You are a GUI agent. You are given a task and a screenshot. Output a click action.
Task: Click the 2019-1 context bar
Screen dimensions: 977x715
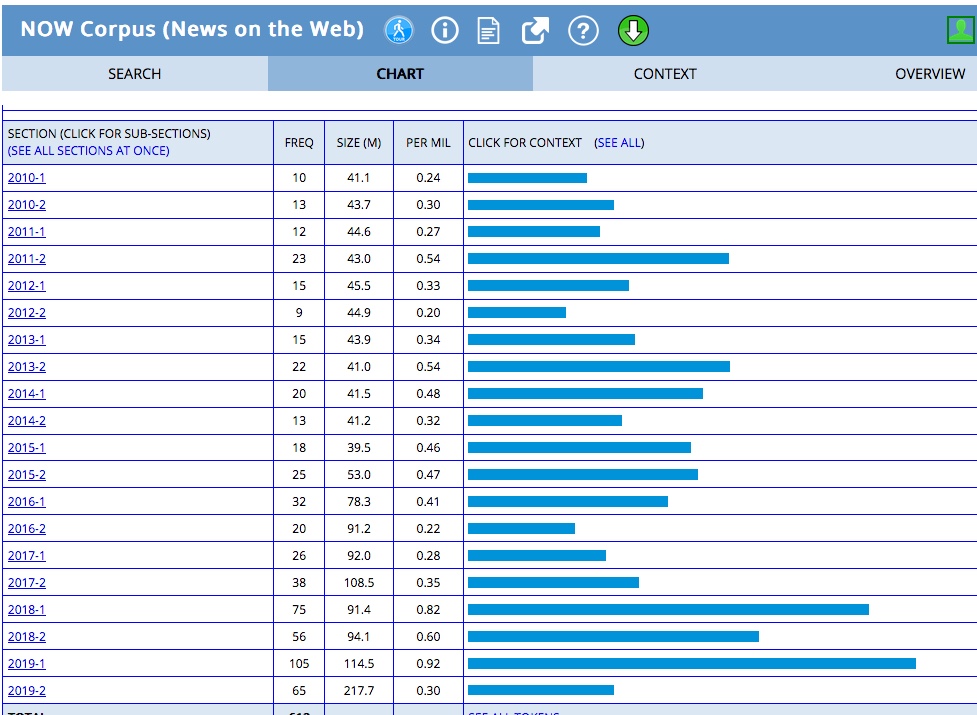(692, 663)
